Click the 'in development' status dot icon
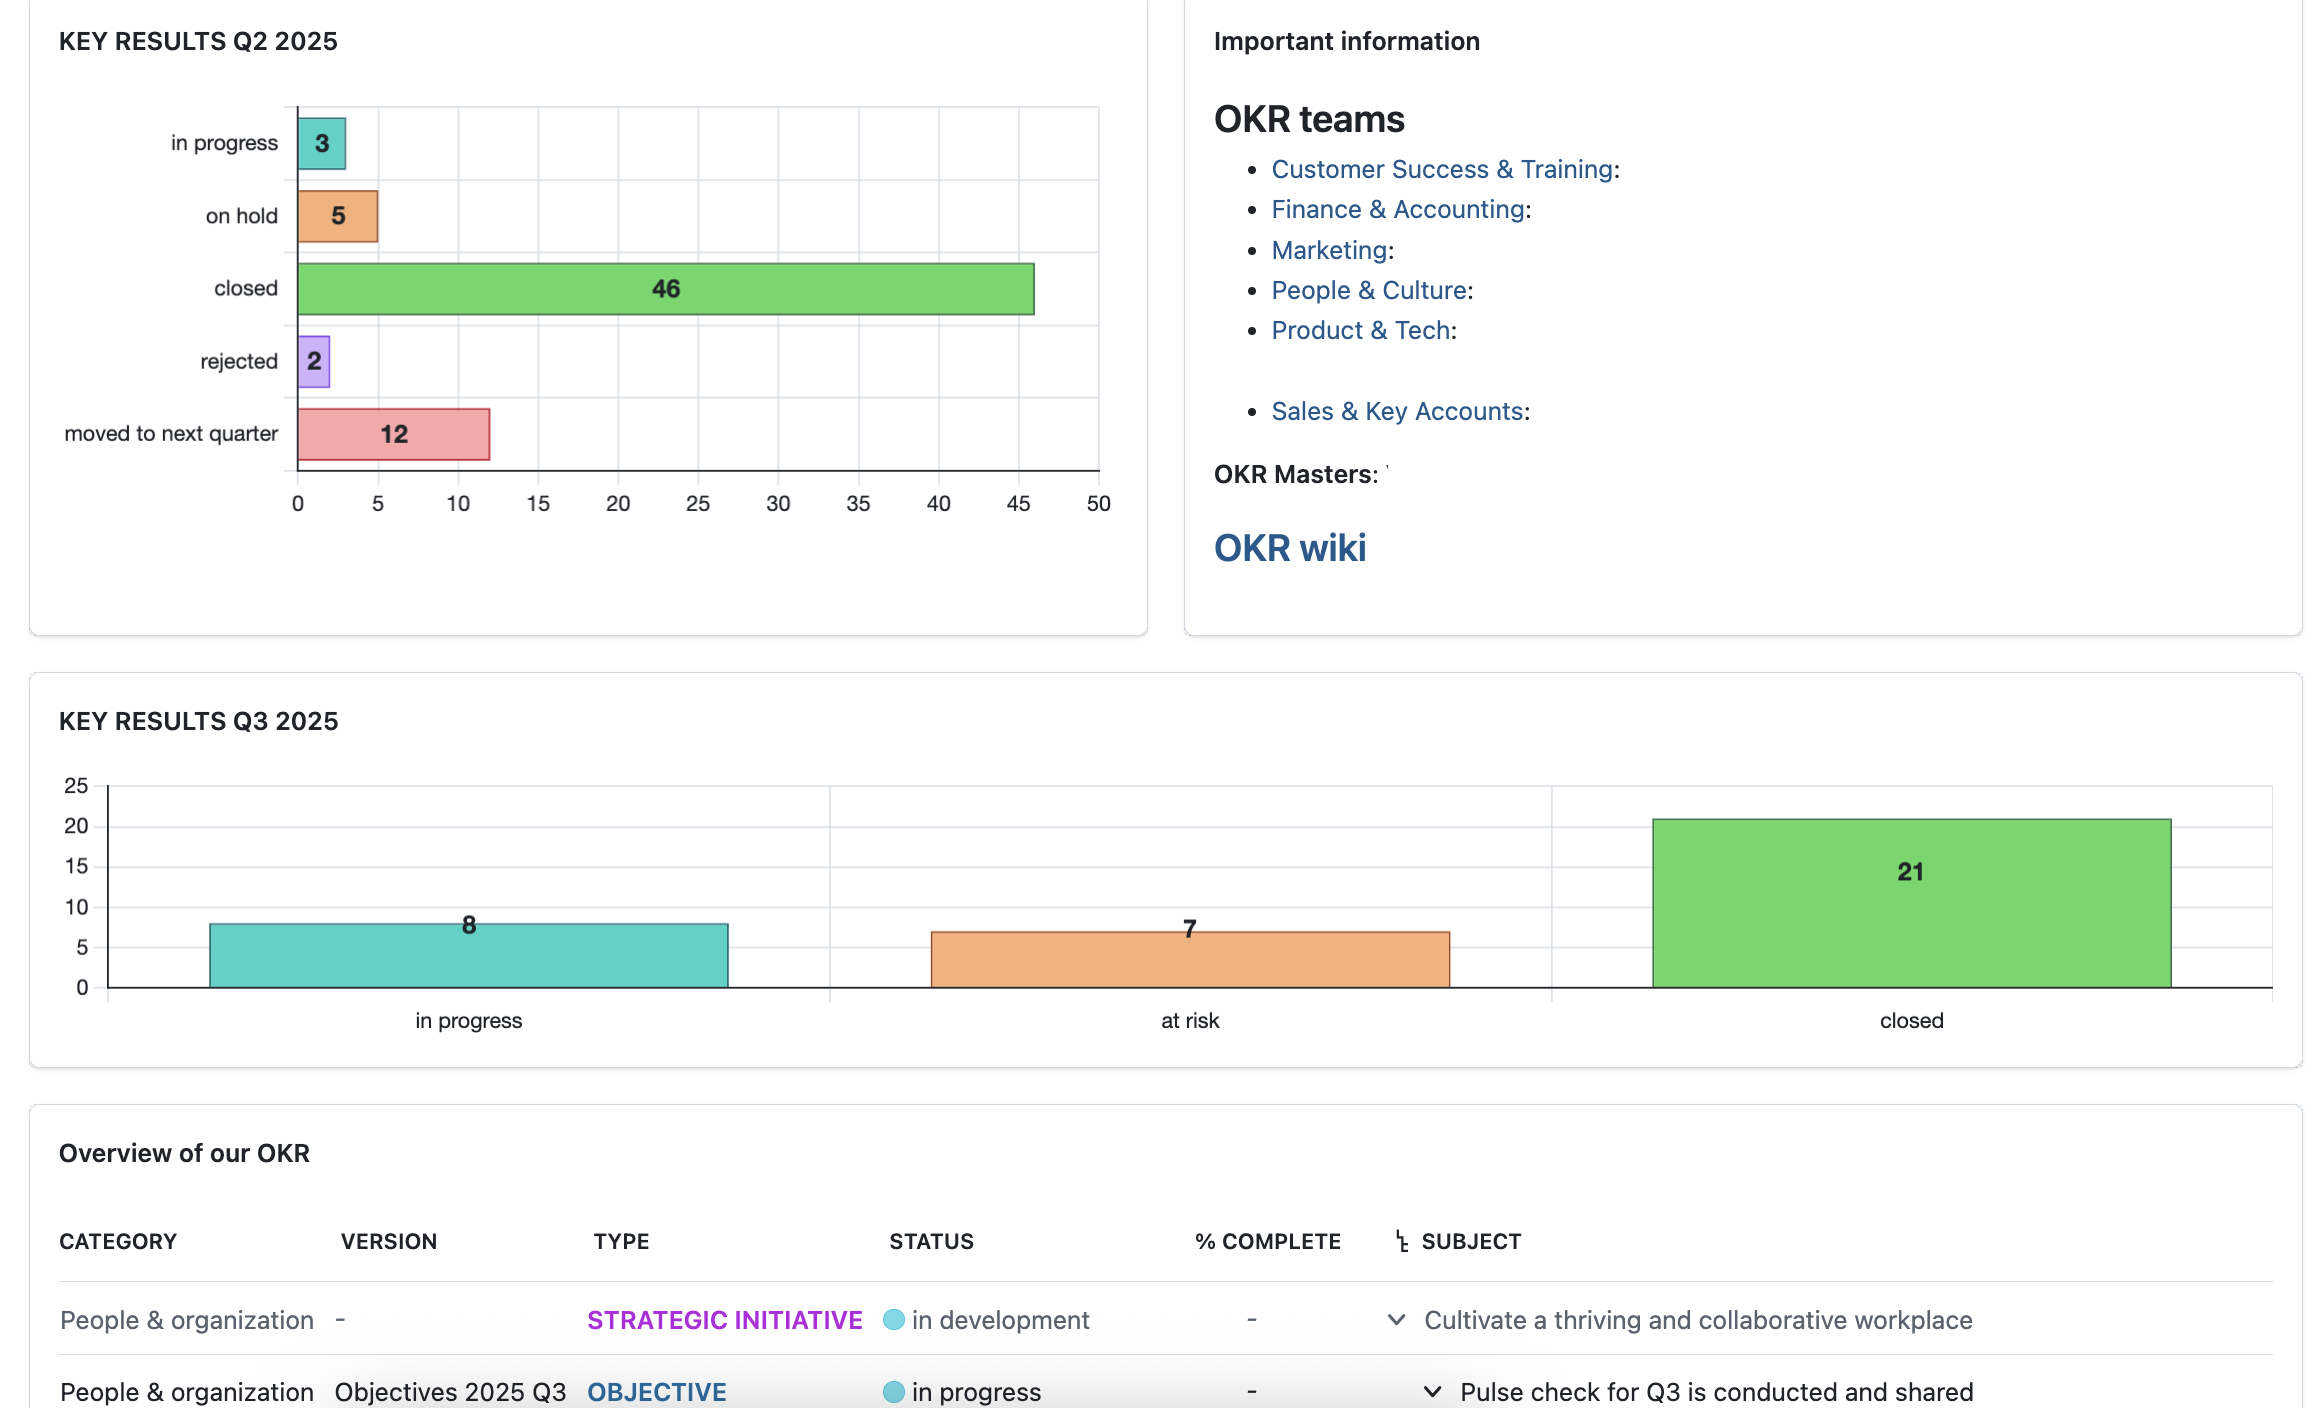Viewport: 2324px width, 1408px height. (895, 1320)
